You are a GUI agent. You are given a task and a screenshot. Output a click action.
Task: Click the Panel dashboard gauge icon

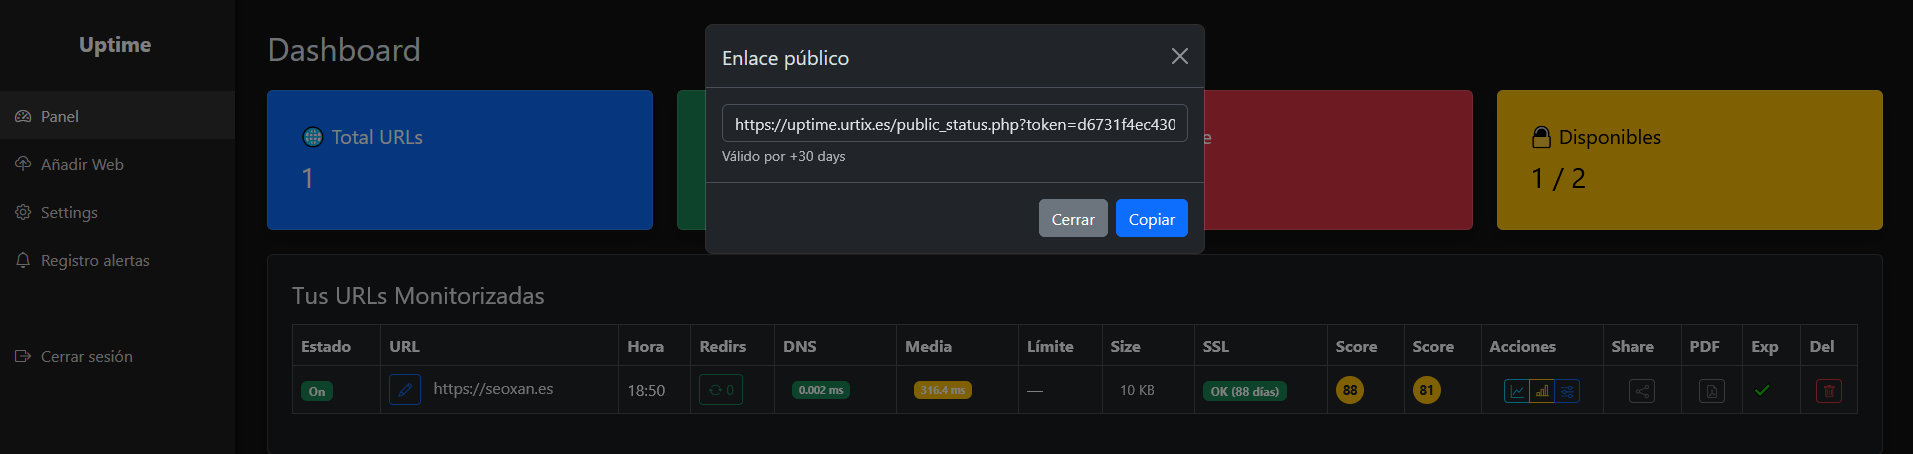[x=23, y=116]
